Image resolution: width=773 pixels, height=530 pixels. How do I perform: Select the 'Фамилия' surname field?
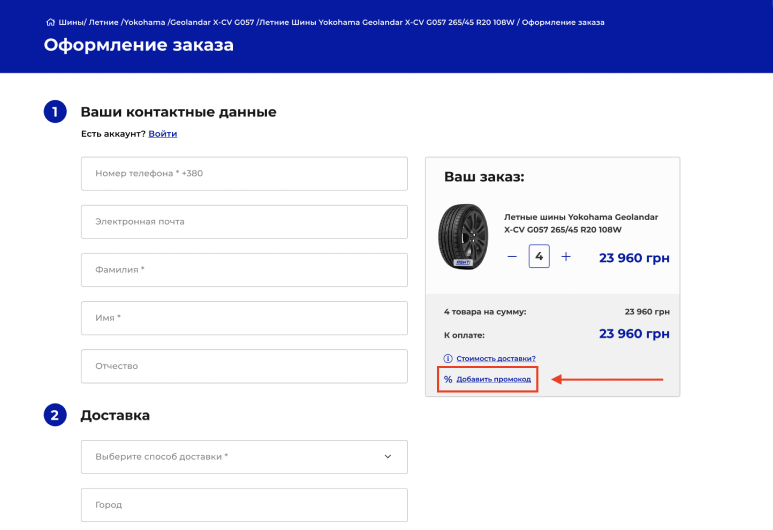[x=244, y=269]
